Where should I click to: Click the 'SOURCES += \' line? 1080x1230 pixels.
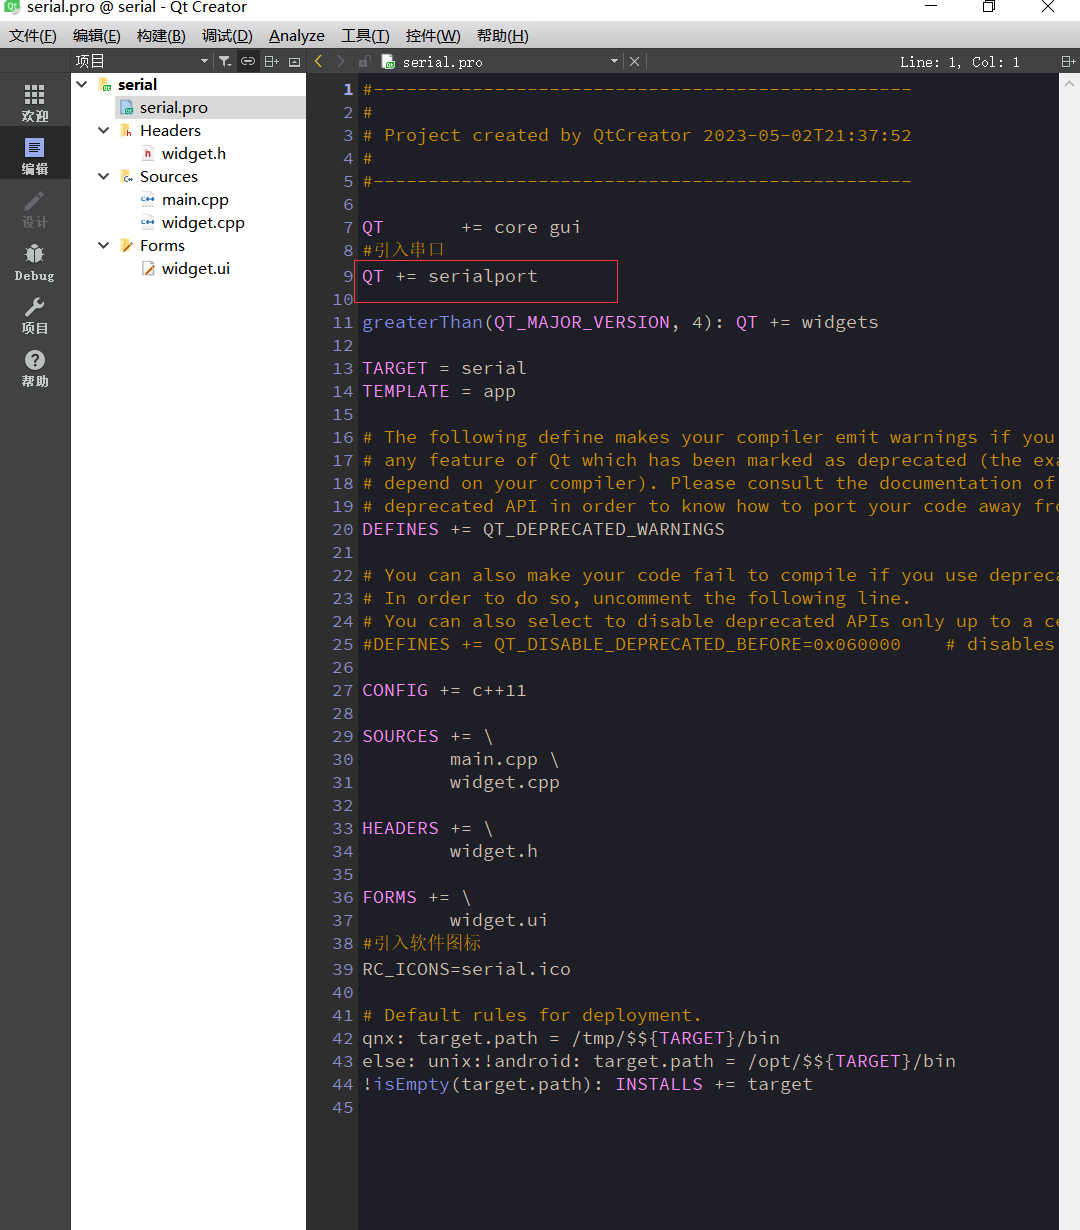click(x=428, y=737)
